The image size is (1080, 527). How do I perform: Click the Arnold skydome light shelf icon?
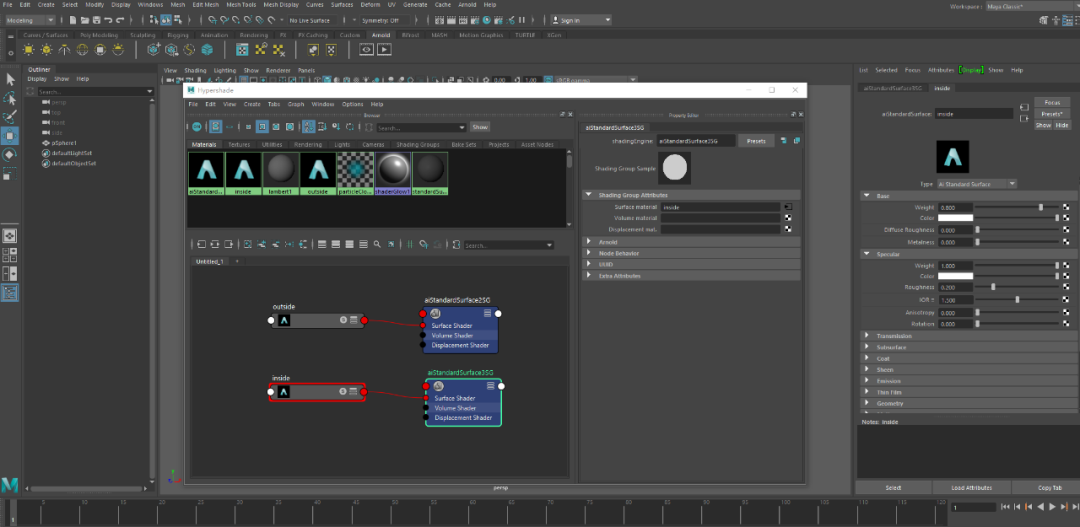(x=82, y=50)
